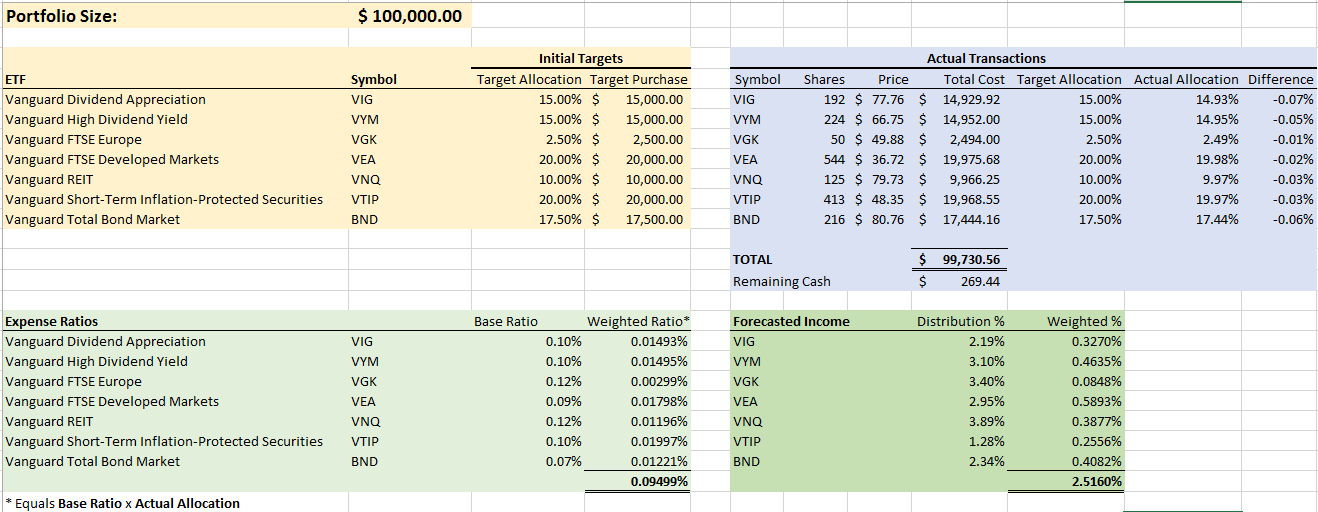Click the BND price 80.76 cell
Image resolution: width=1318 pixels, height=512 pixels.
pyautogui.click(x=881, y=219)
